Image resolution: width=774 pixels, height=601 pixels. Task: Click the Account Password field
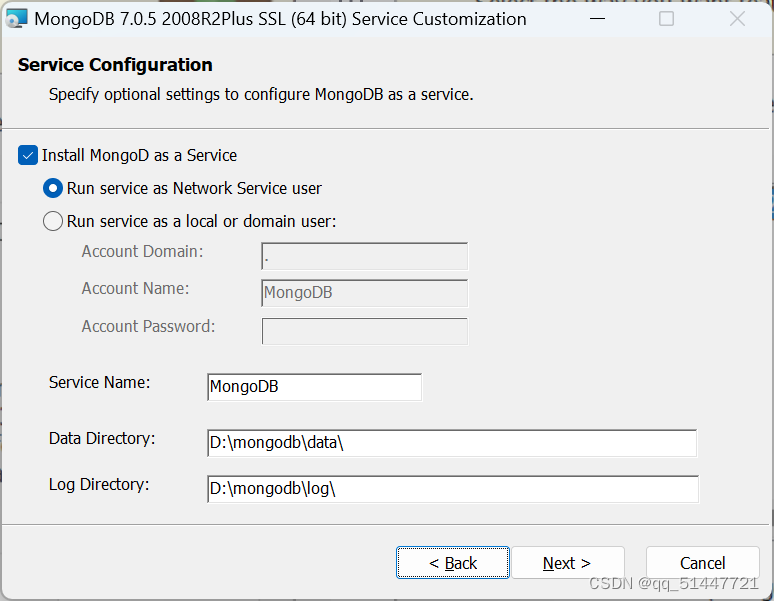(364, 331)
